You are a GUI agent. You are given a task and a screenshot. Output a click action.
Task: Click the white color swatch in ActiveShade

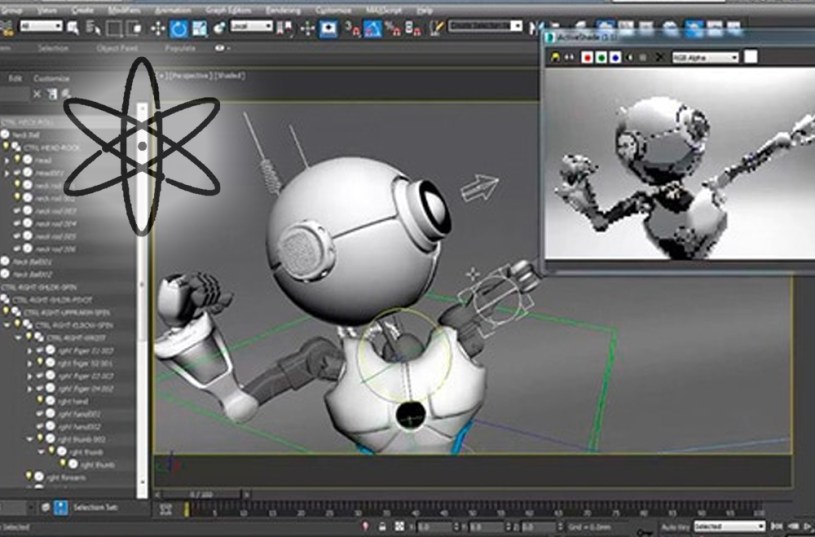click(750, 58)
